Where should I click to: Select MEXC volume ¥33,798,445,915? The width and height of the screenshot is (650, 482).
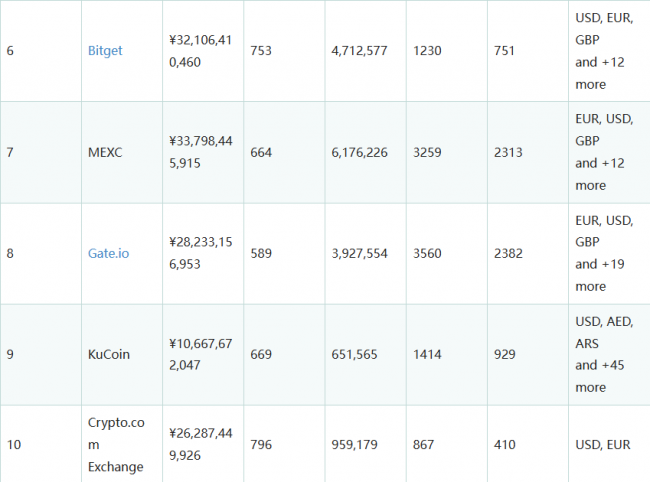(x=201, y=152)
